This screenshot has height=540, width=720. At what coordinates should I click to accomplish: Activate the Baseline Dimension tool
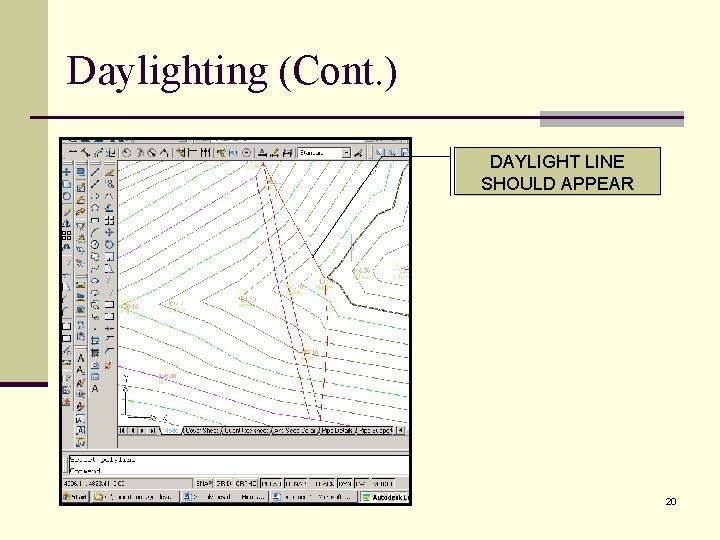(x=192, y=152)
